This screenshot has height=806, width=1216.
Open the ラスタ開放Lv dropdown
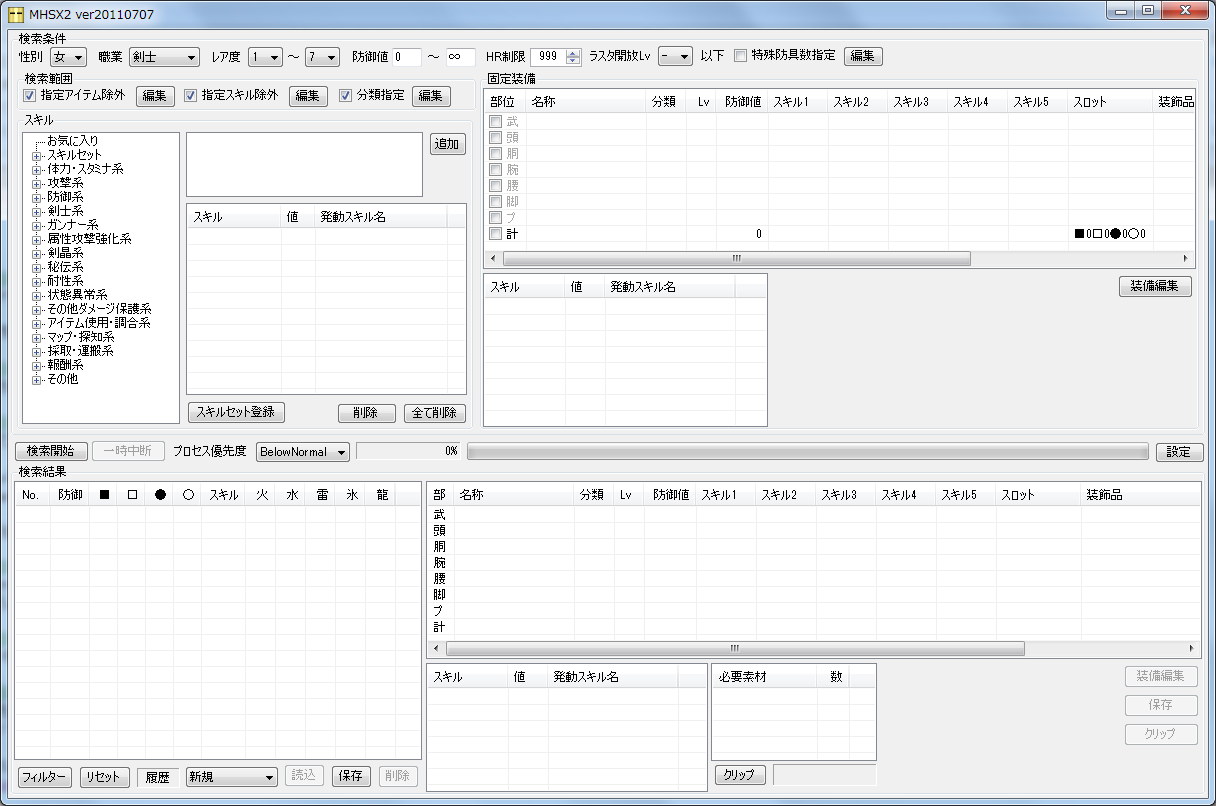tap(675, 57)
